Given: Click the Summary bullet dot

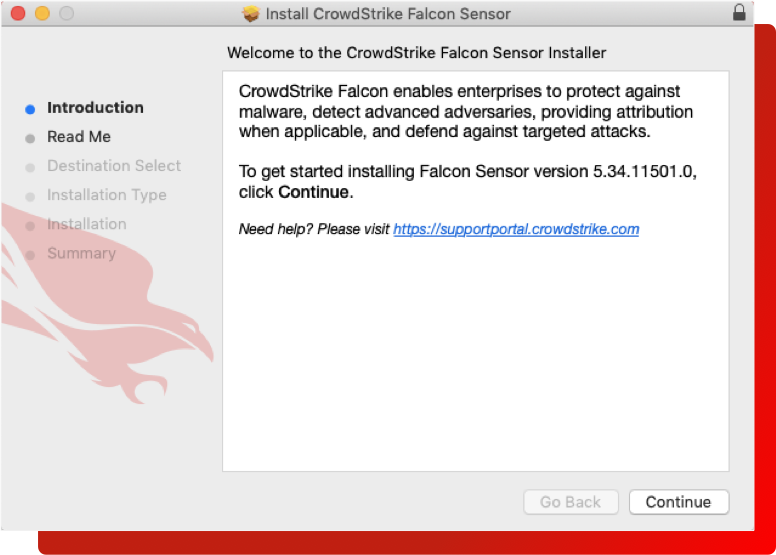Looking at the screenshot, I should point(30,254).
